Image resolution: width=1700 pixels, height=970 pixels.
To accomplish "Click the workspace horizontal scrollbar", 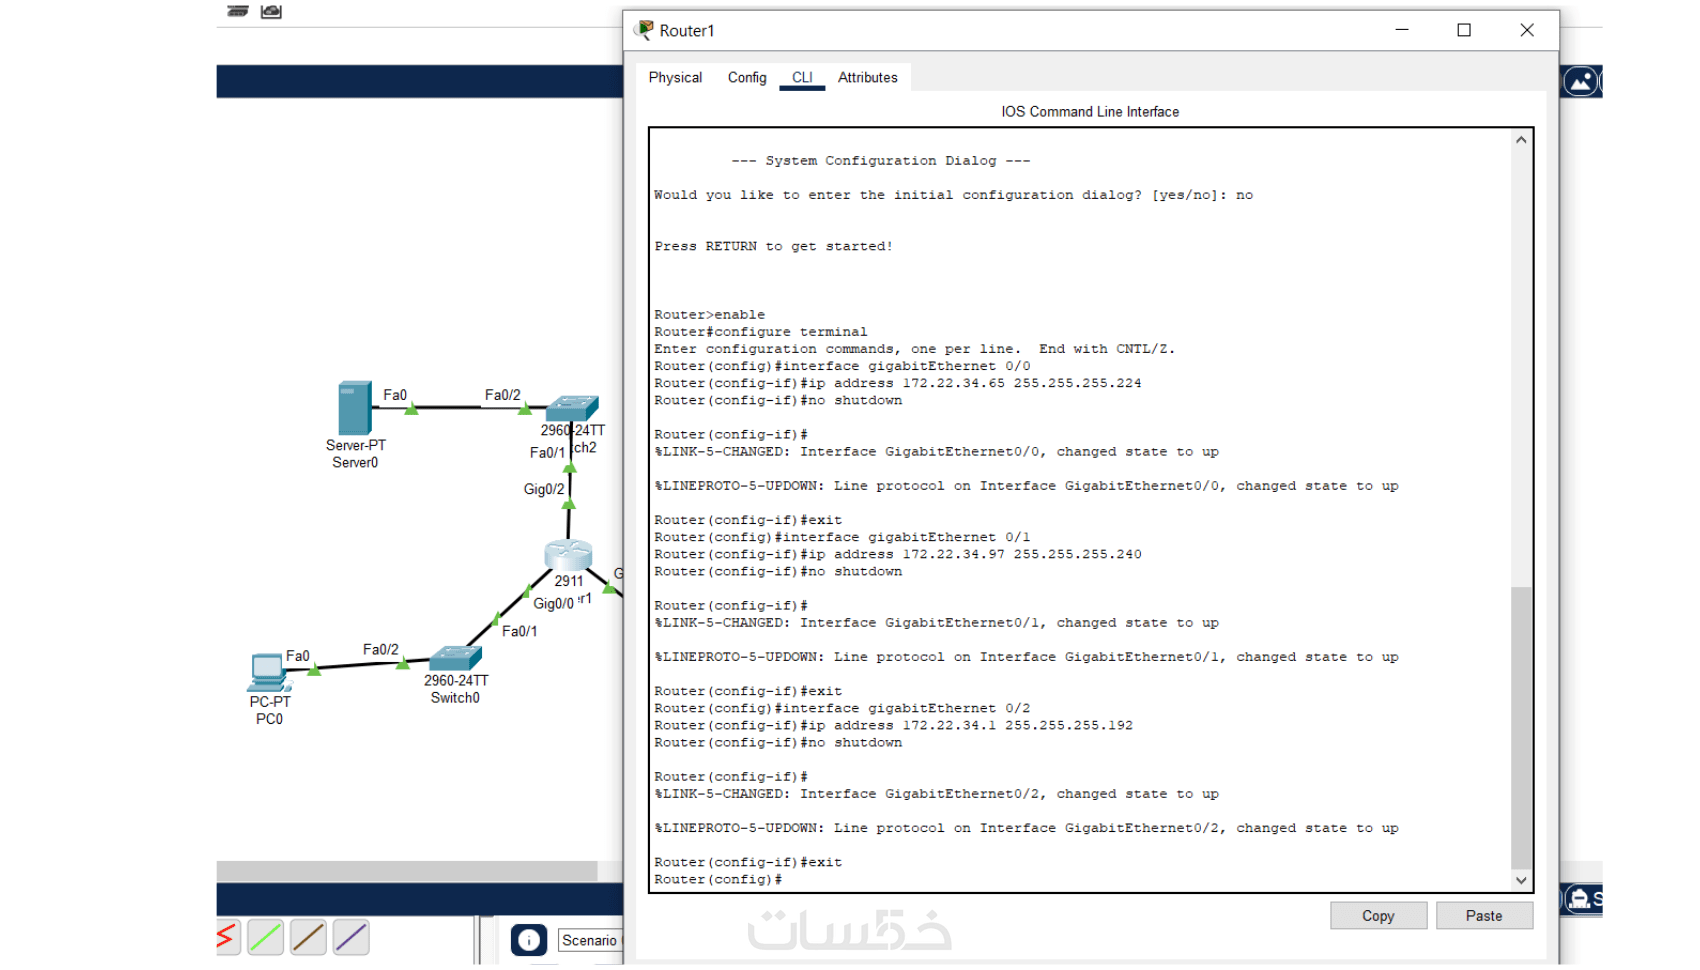I will tap(407, 871).
